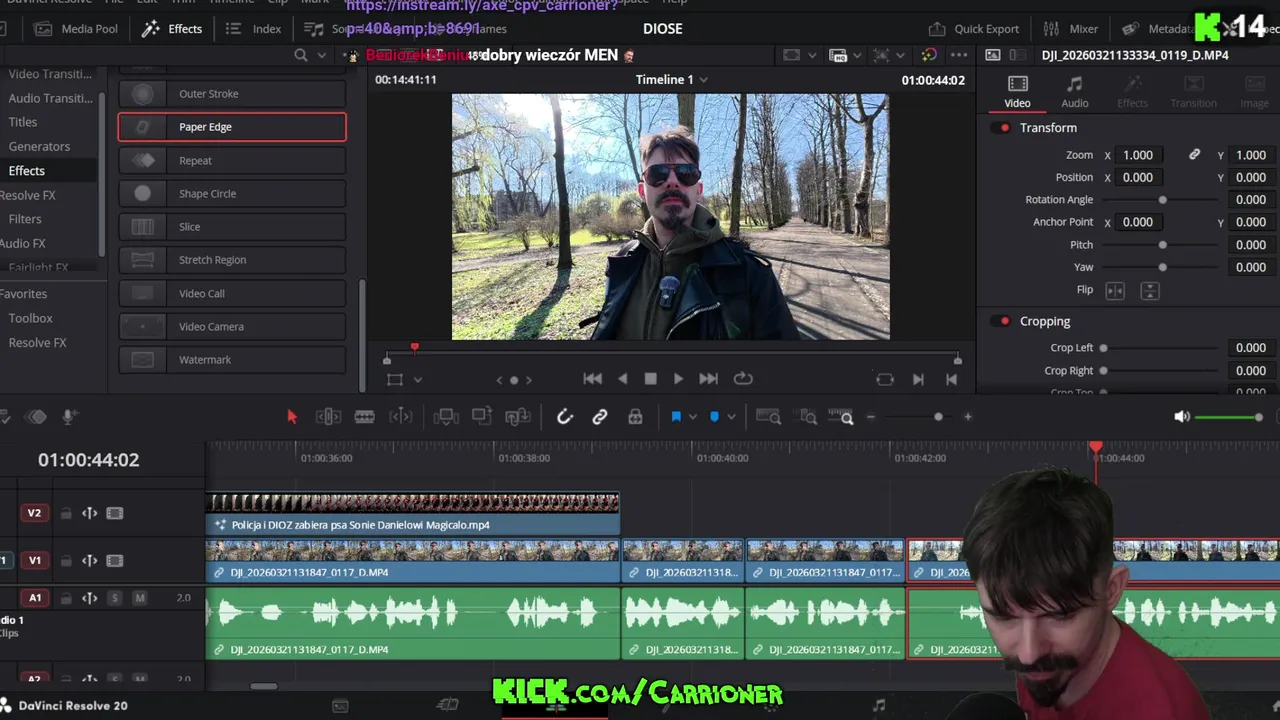This screenshot has height=720, width=1280.
Task: Go to previous clip edit point
Action: tap(951, 379)
